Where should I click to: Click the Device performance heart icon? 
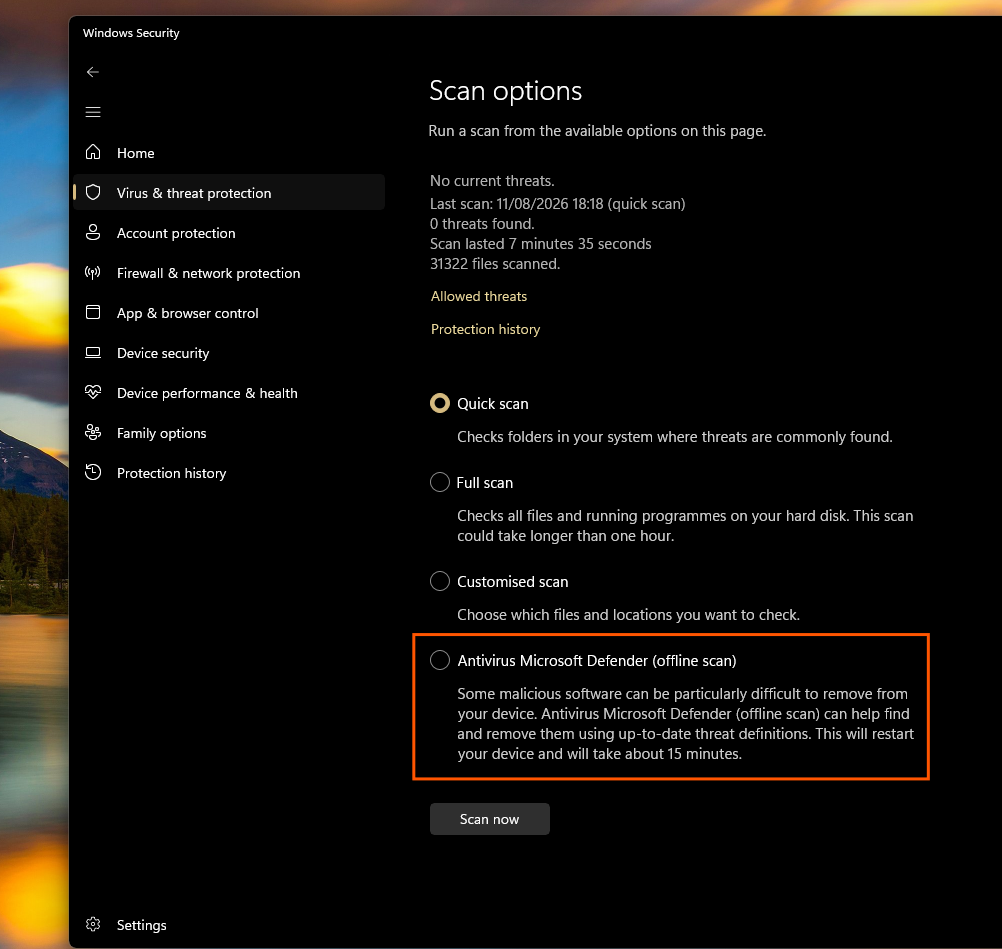93,392
